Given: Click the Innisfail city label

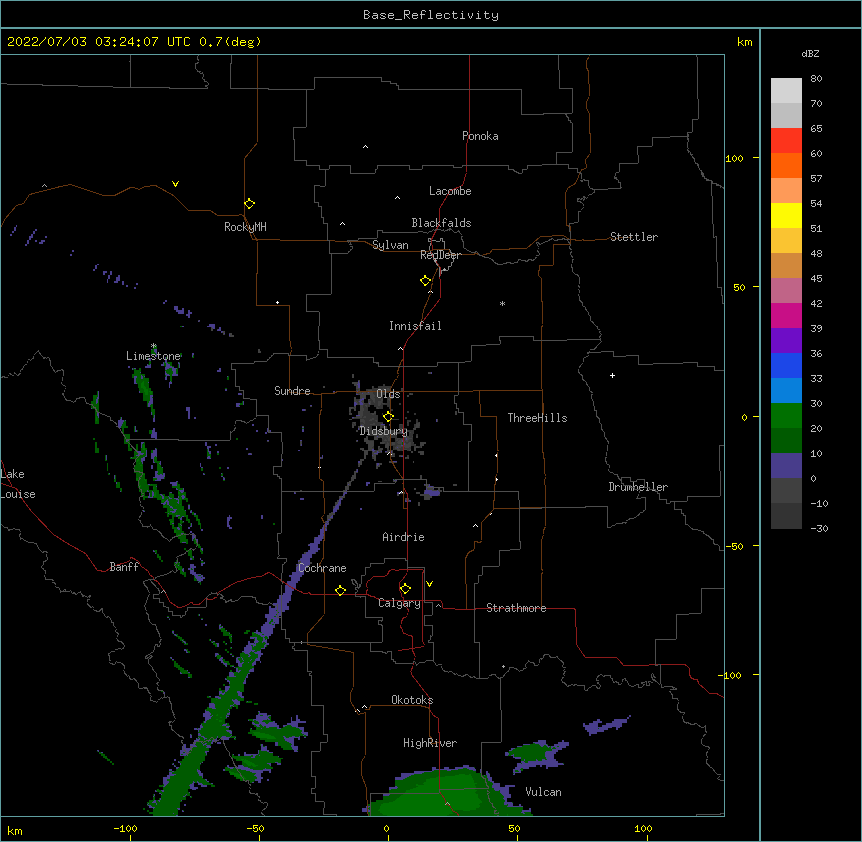Looking at the screenshot, I should pyautogui.click(x=415, y=326).
